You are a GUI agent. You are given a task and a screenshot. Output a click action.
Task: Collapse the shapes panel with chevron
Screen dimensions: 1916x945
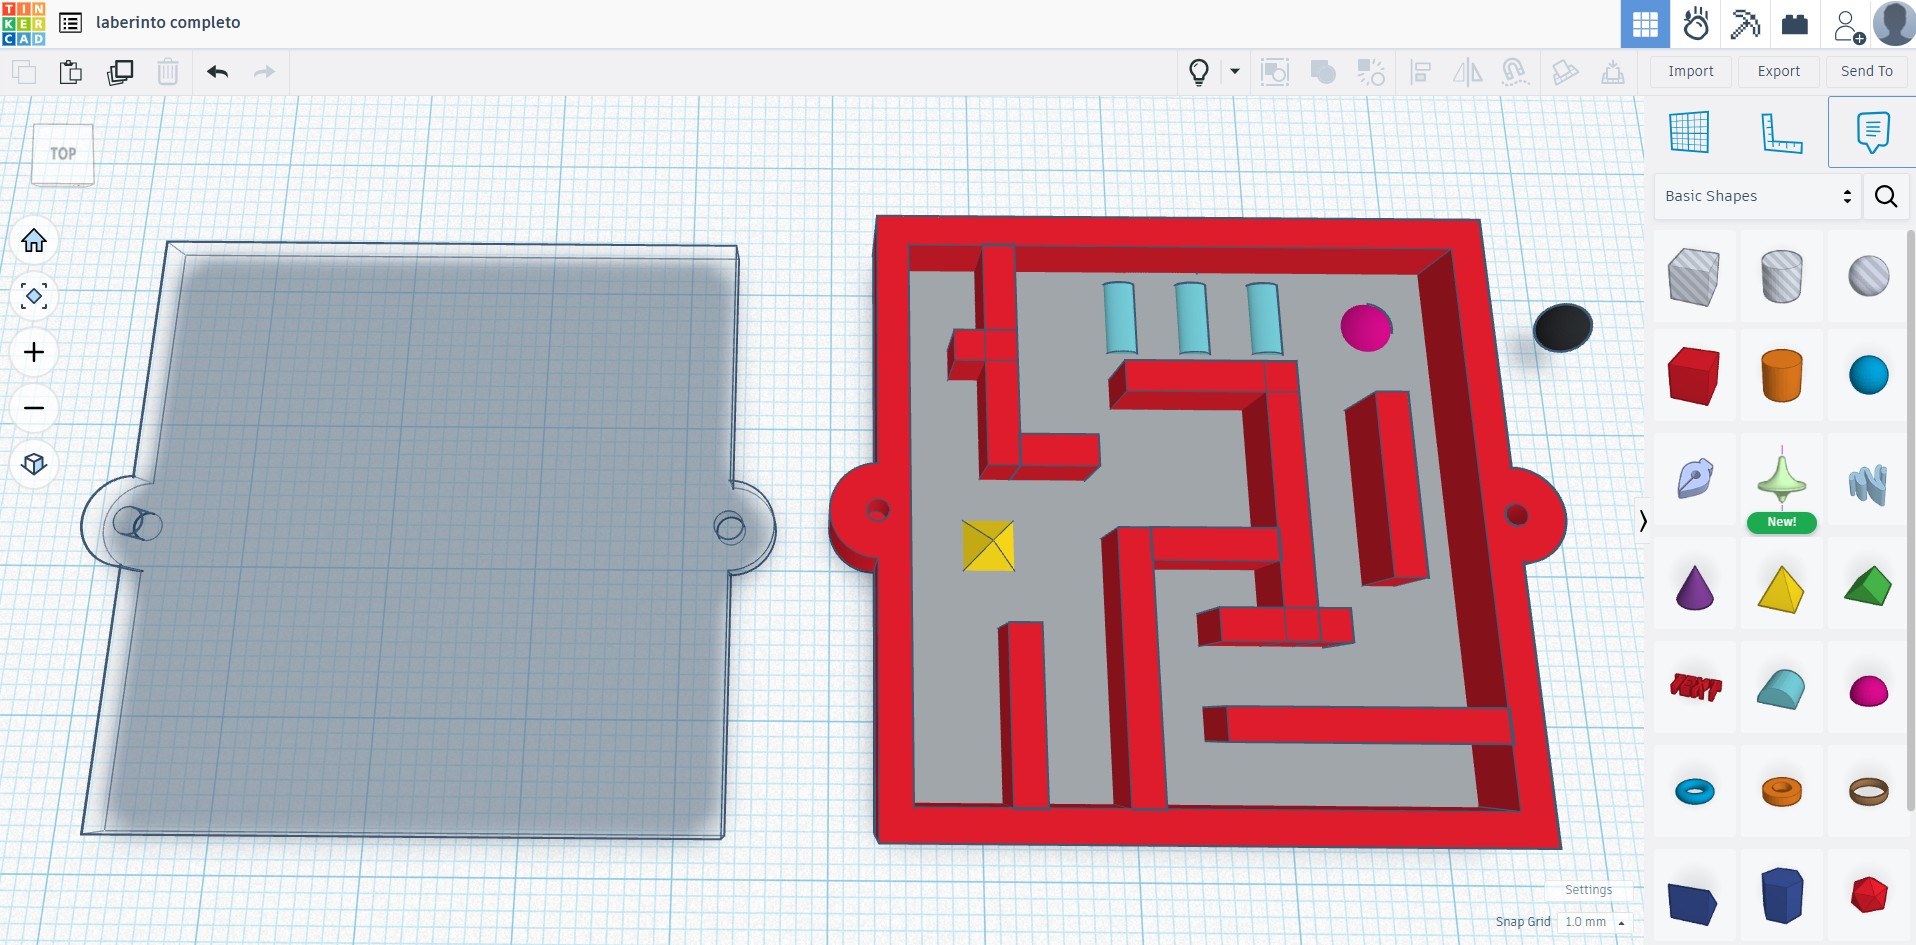(x=1642, y=520)
